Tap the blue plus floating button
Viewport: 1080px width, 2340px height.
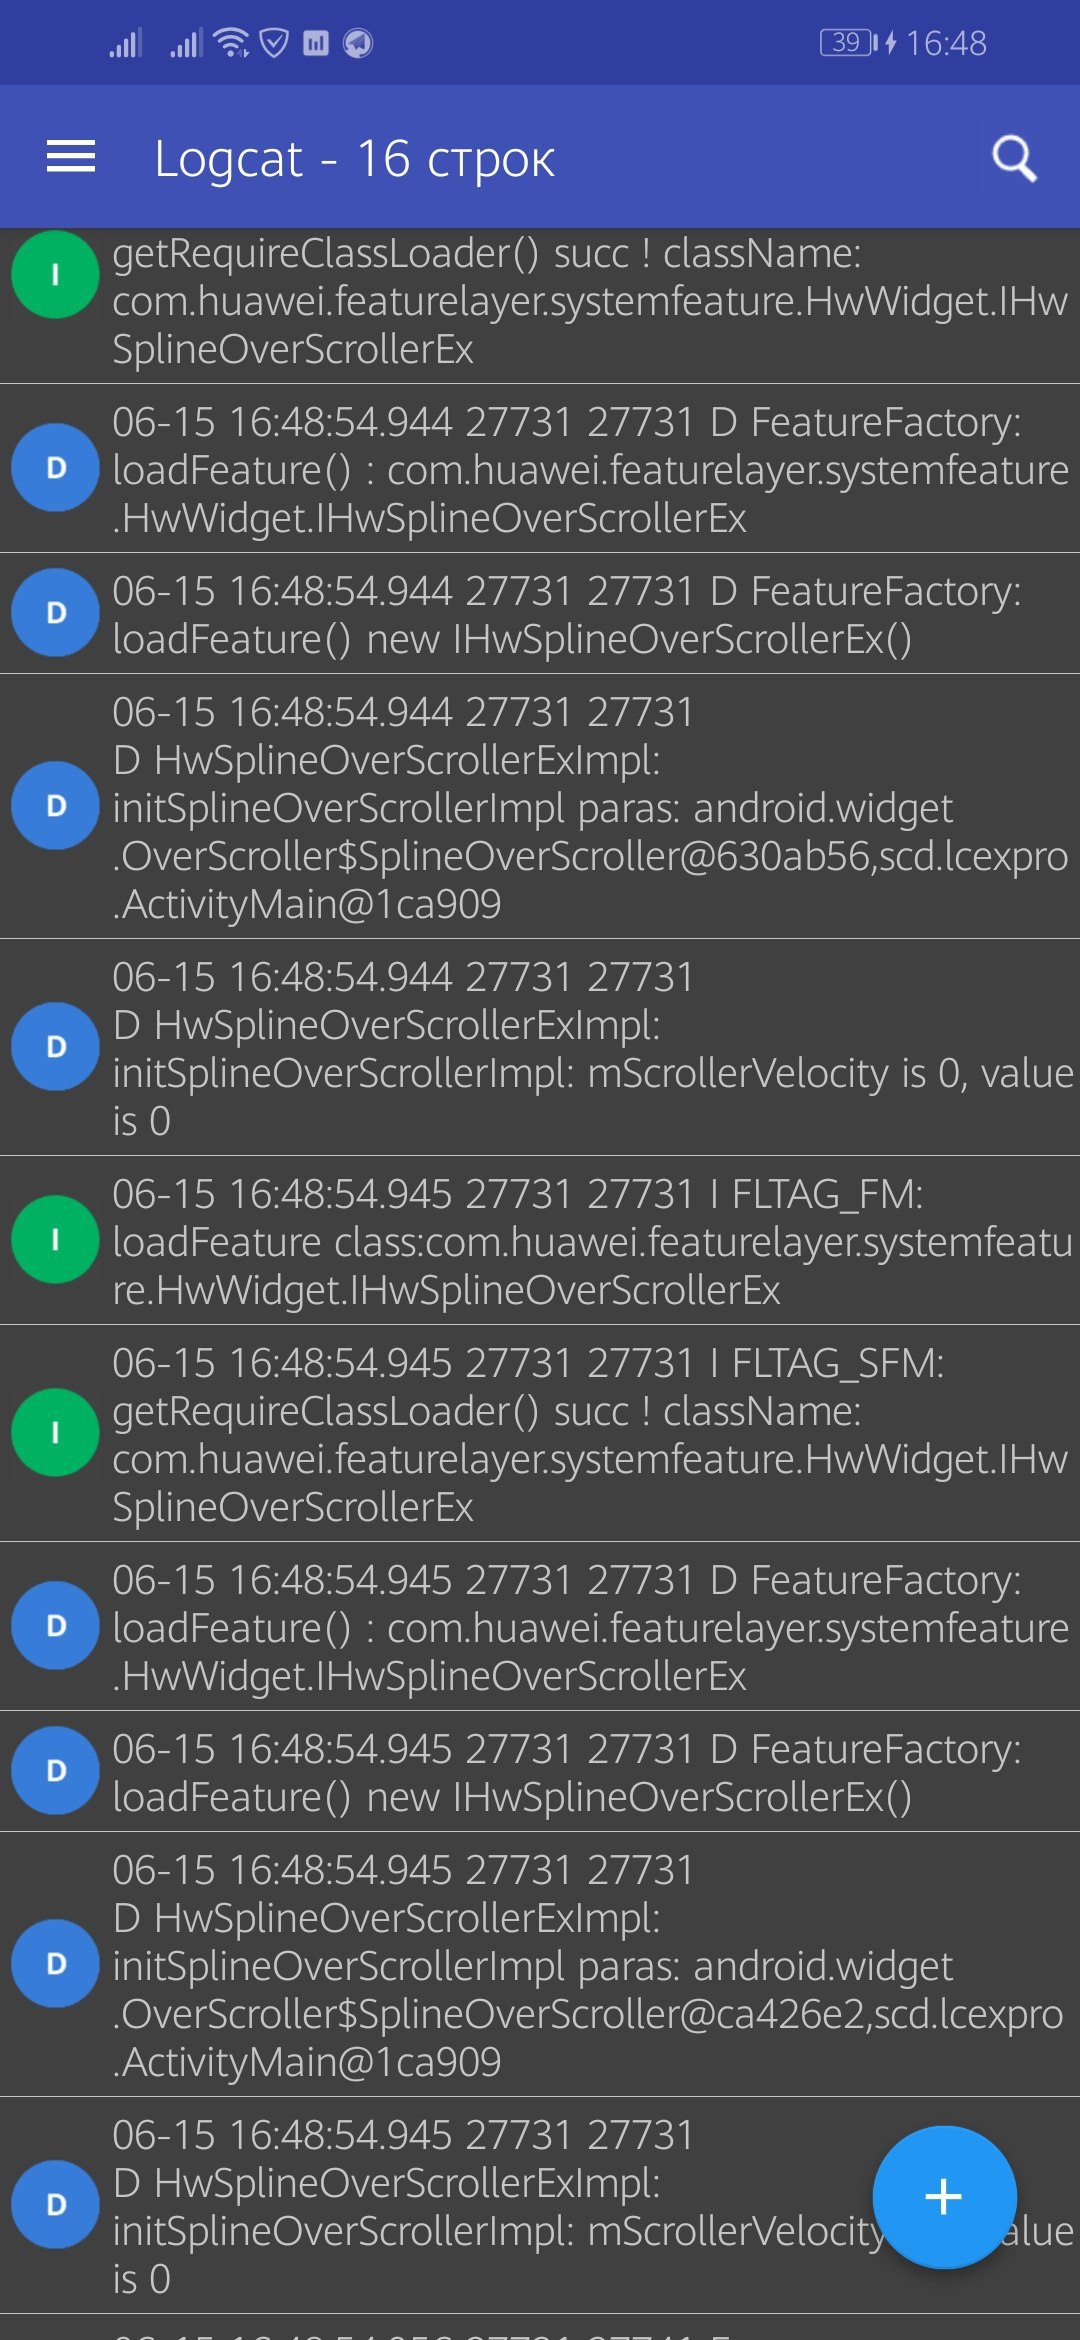click(x=944, y=2196)
